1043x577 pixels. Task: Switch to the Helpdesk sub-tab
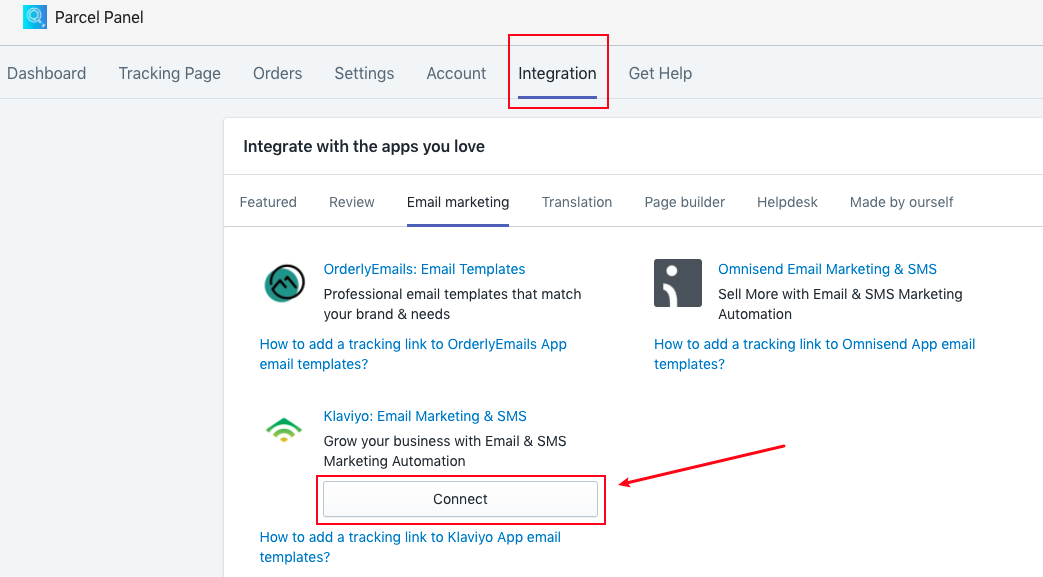tap(788, 202)
